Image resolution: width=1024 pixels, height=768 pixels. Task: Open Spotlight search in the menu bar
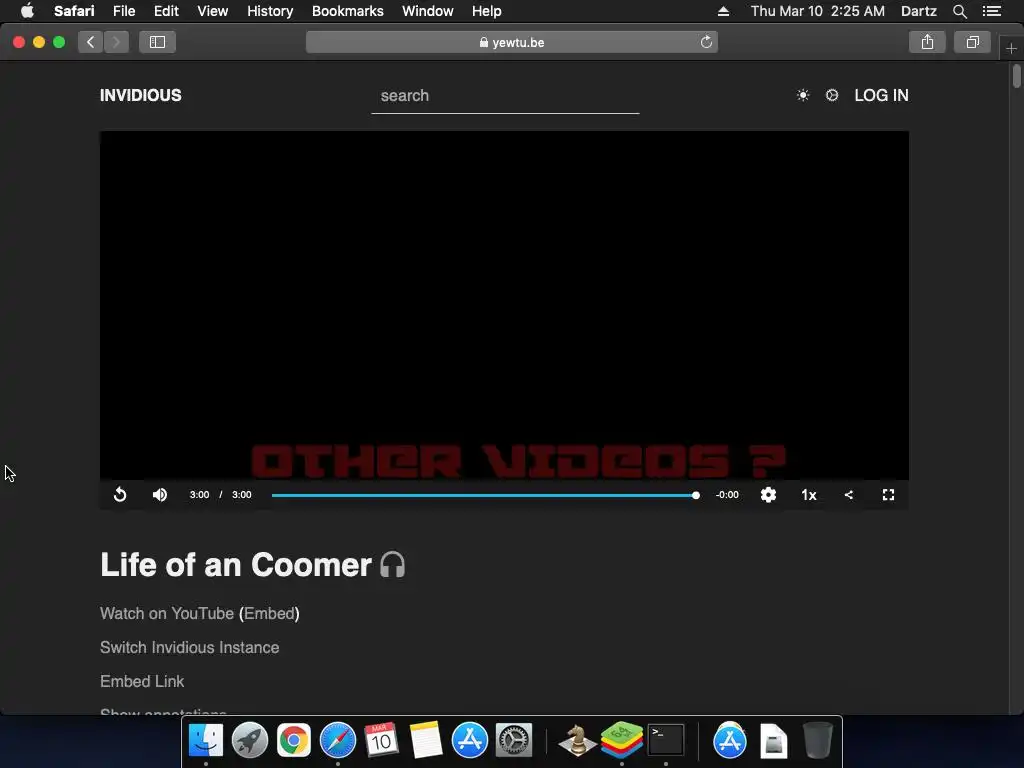click(x=959, y=11)
